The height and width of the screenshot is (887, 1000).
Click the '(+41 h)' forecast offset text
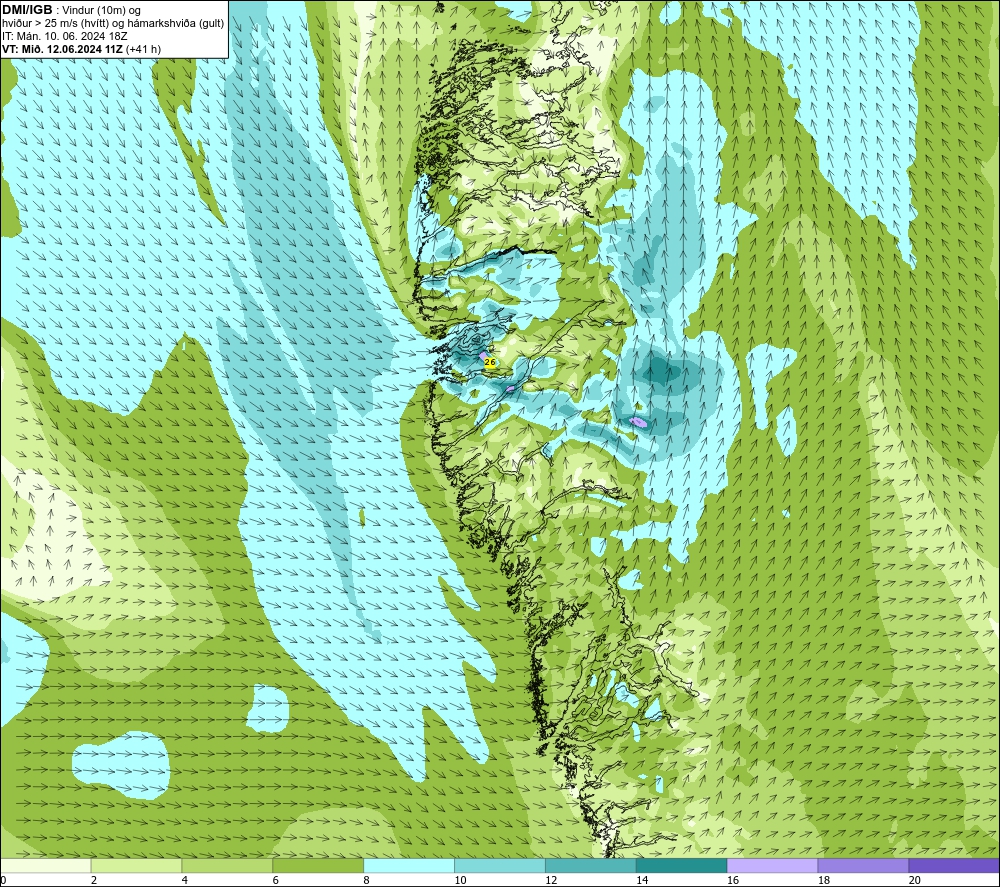[x=143, y=49]
